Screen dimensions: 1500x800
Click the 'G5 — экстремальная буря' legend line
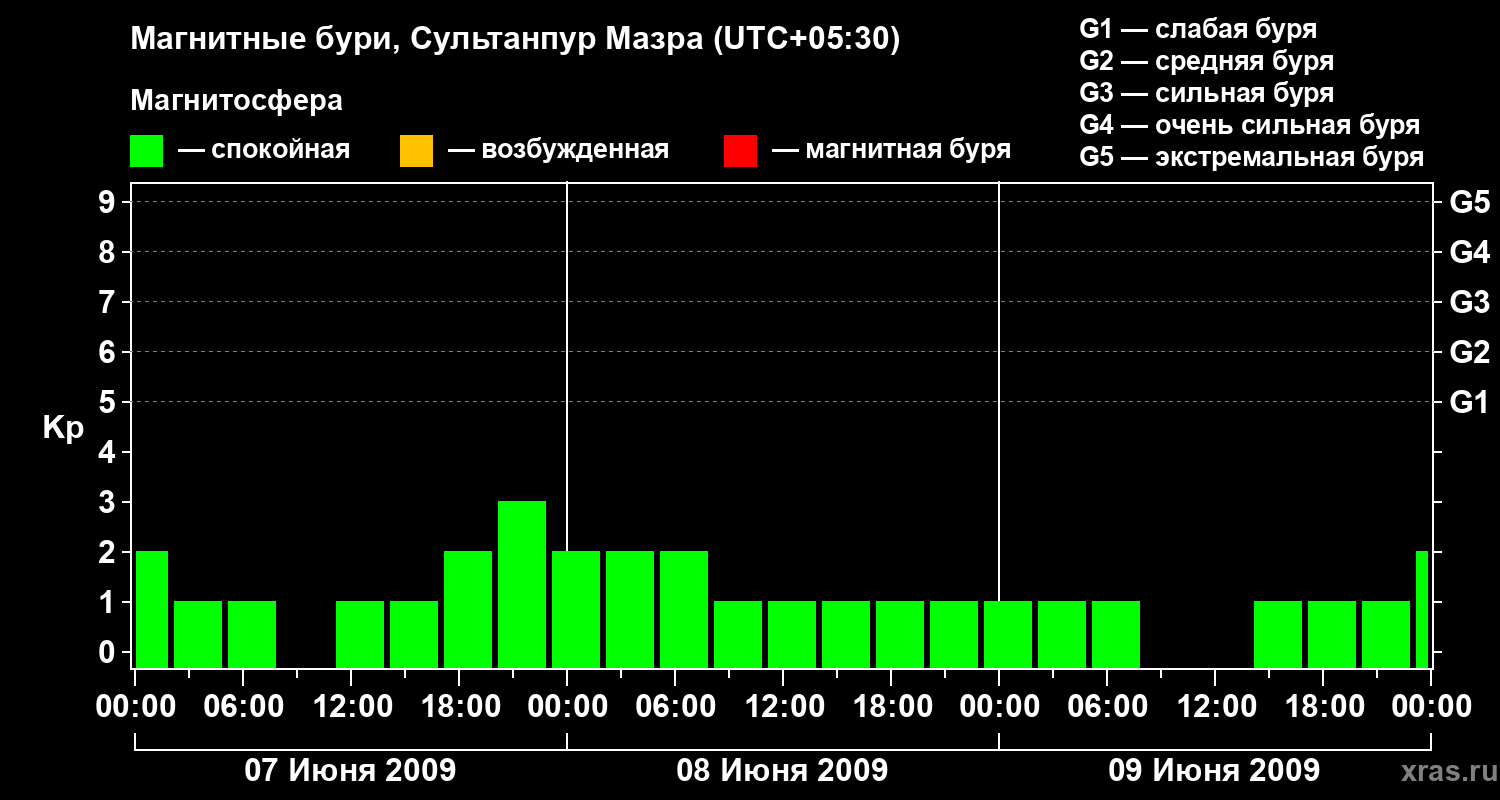point(1252,157)
